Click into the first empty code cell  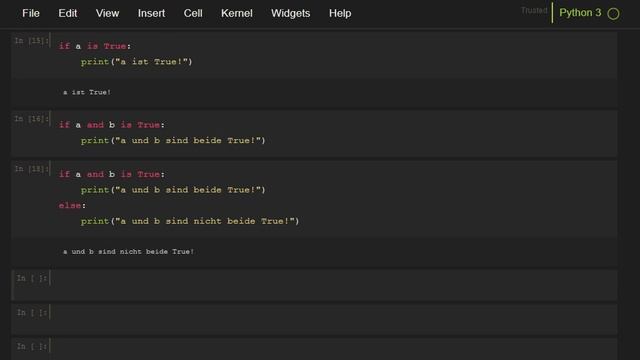333,284
